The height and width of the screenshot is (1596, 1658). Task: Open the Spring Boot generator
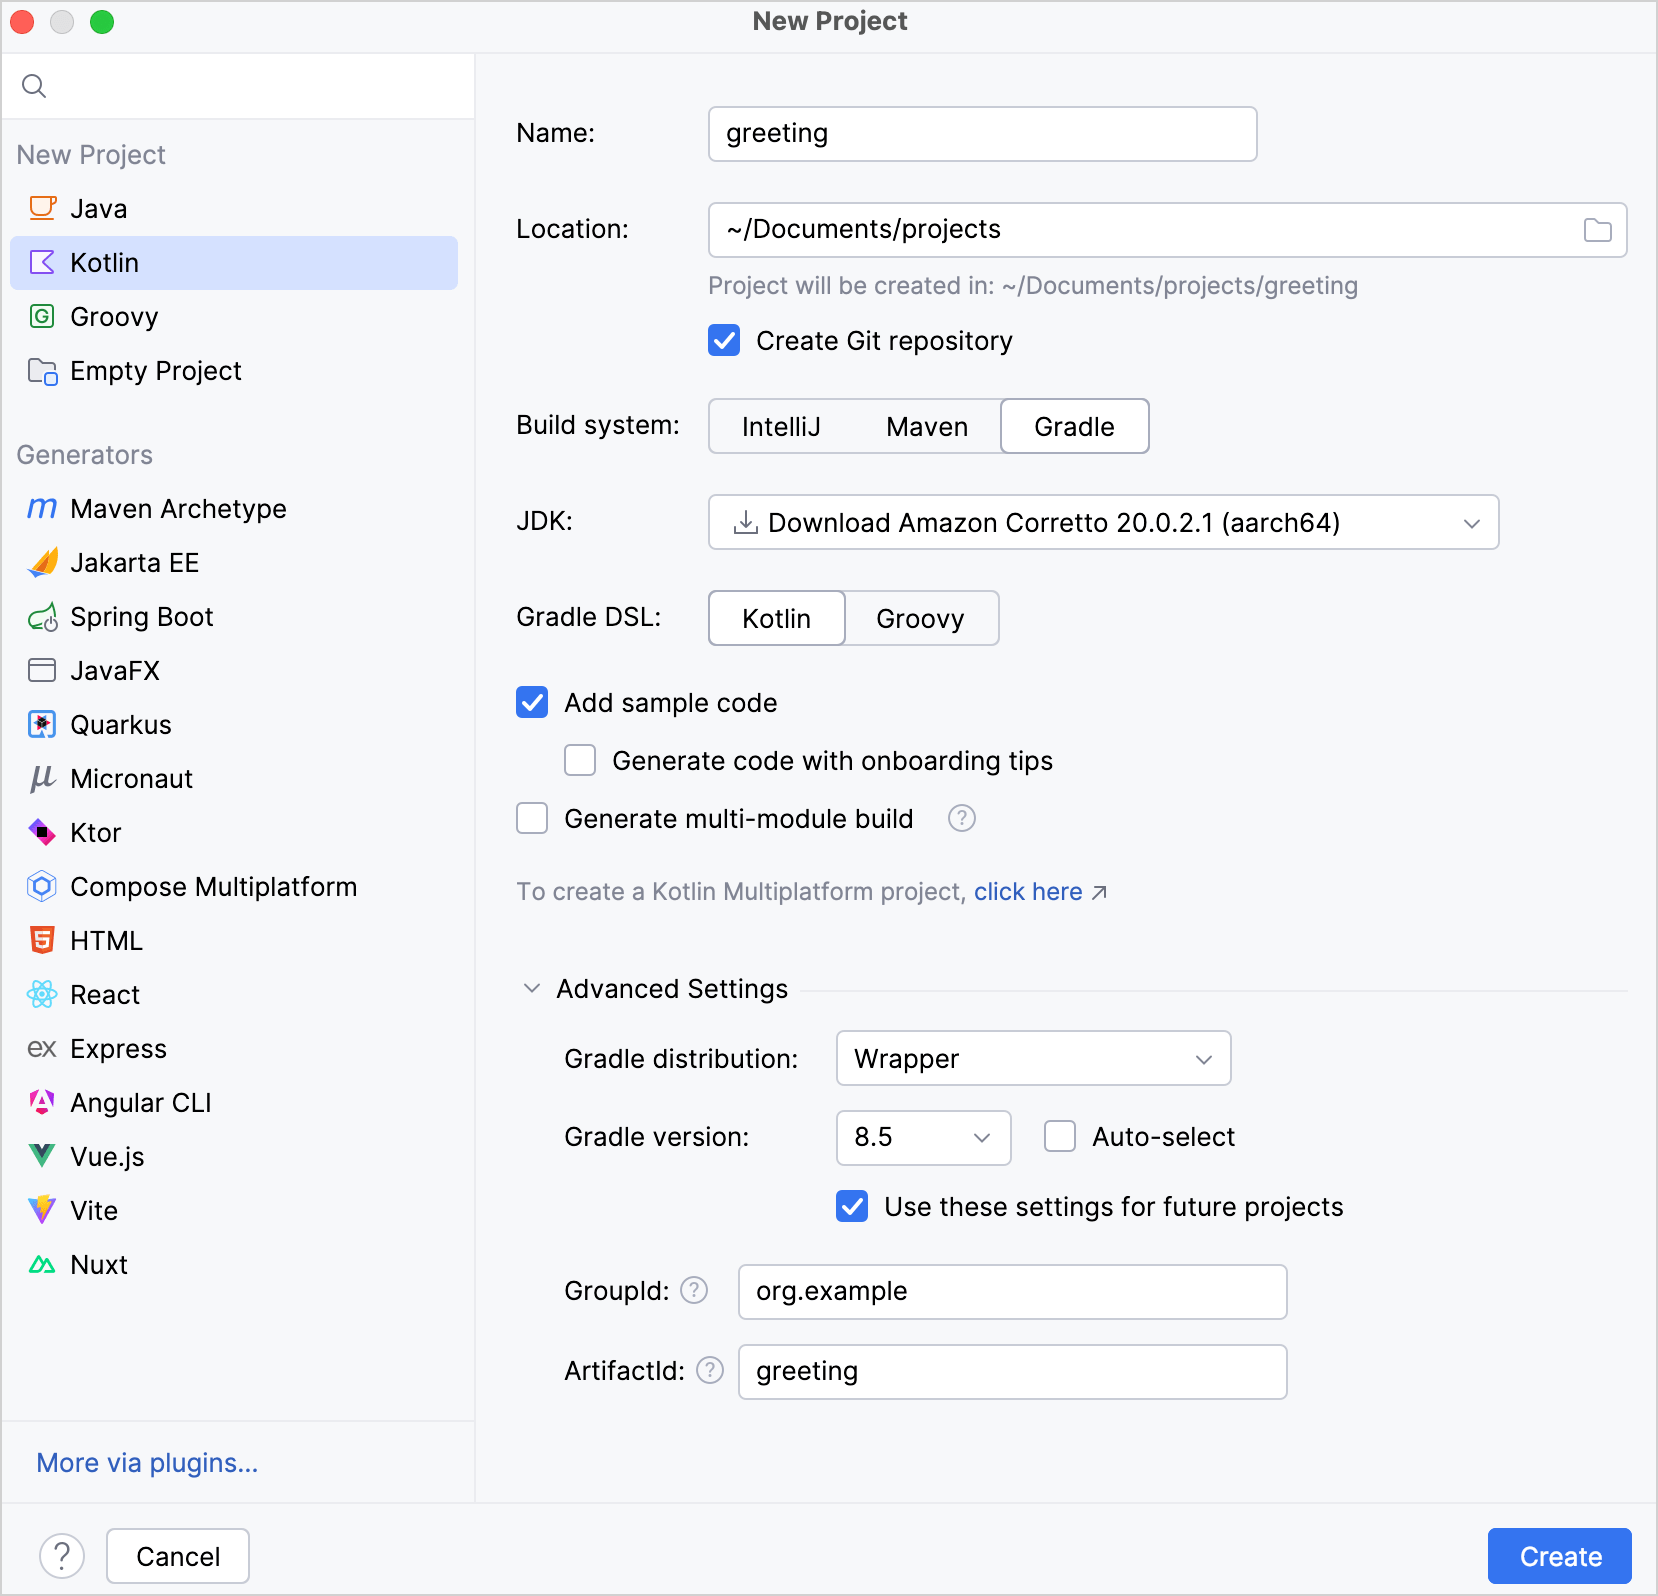[x=141, y=616]
